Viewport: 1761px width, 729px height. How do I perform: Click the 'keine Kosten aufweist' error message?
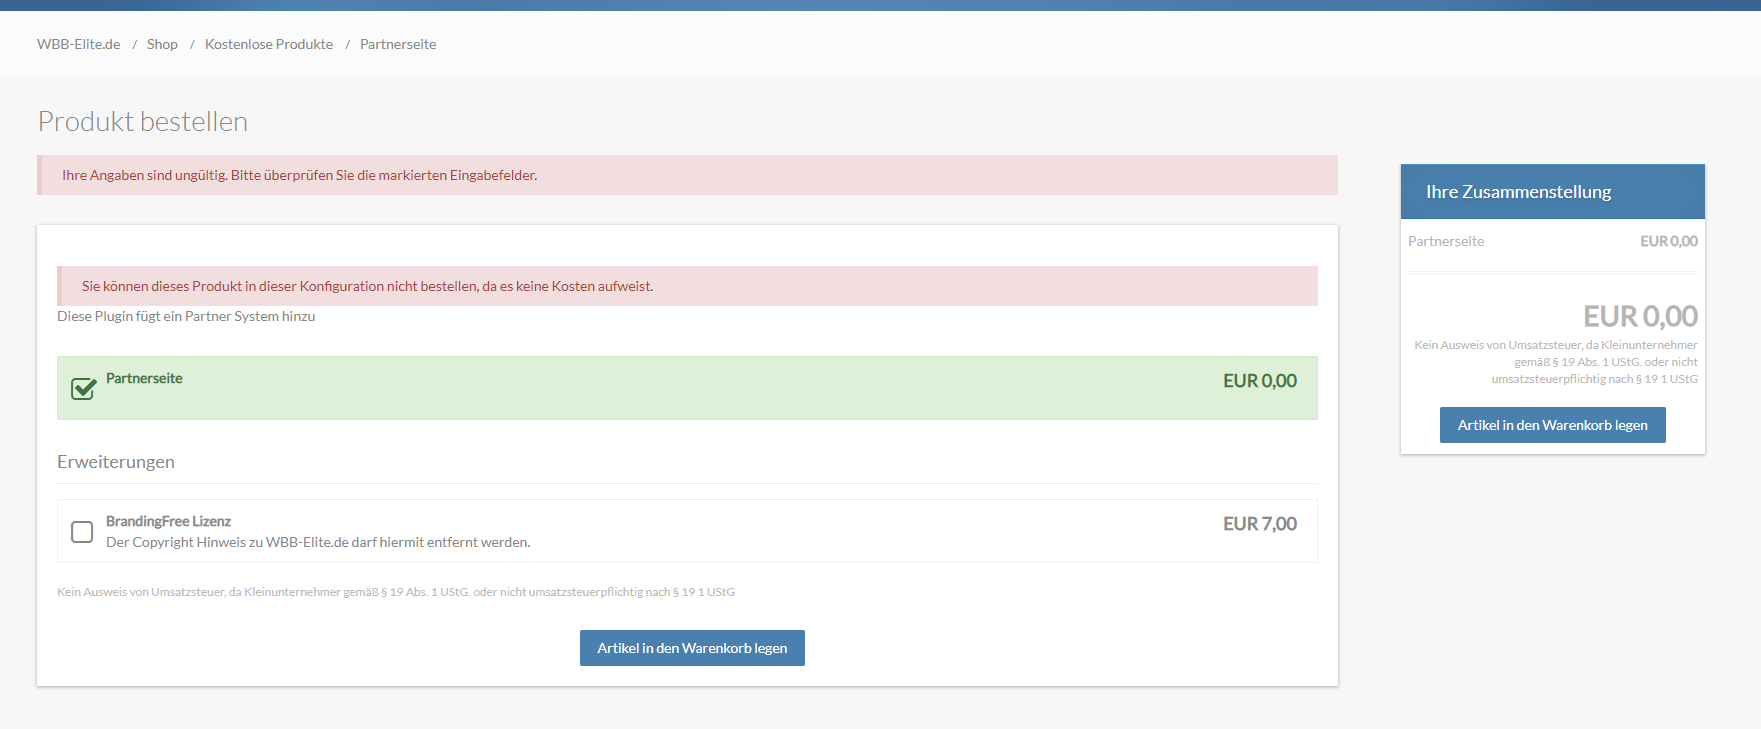[367, 286]
